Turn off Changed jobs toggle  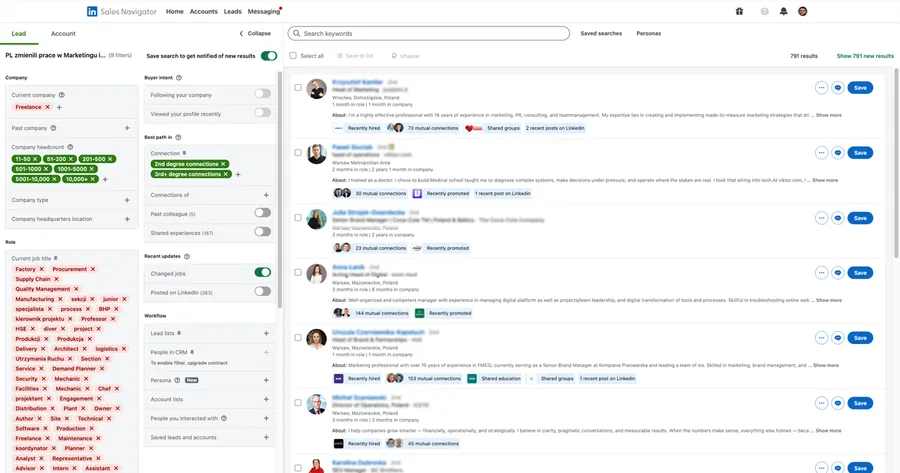tap(262, 273)
